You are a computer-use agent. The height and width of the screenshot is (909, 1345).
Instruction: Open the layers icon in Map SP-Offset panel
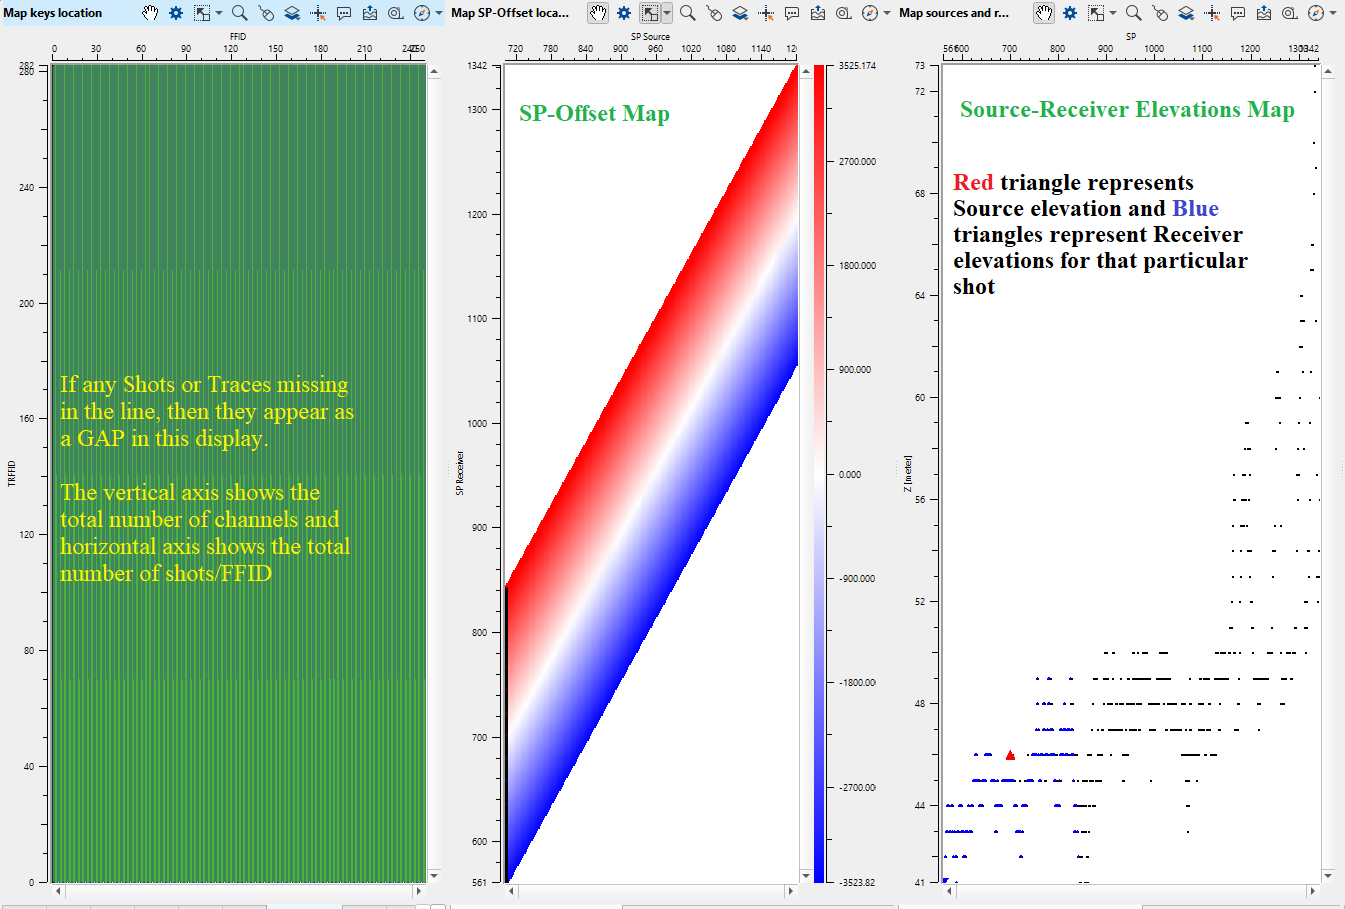tap(740, 13)
